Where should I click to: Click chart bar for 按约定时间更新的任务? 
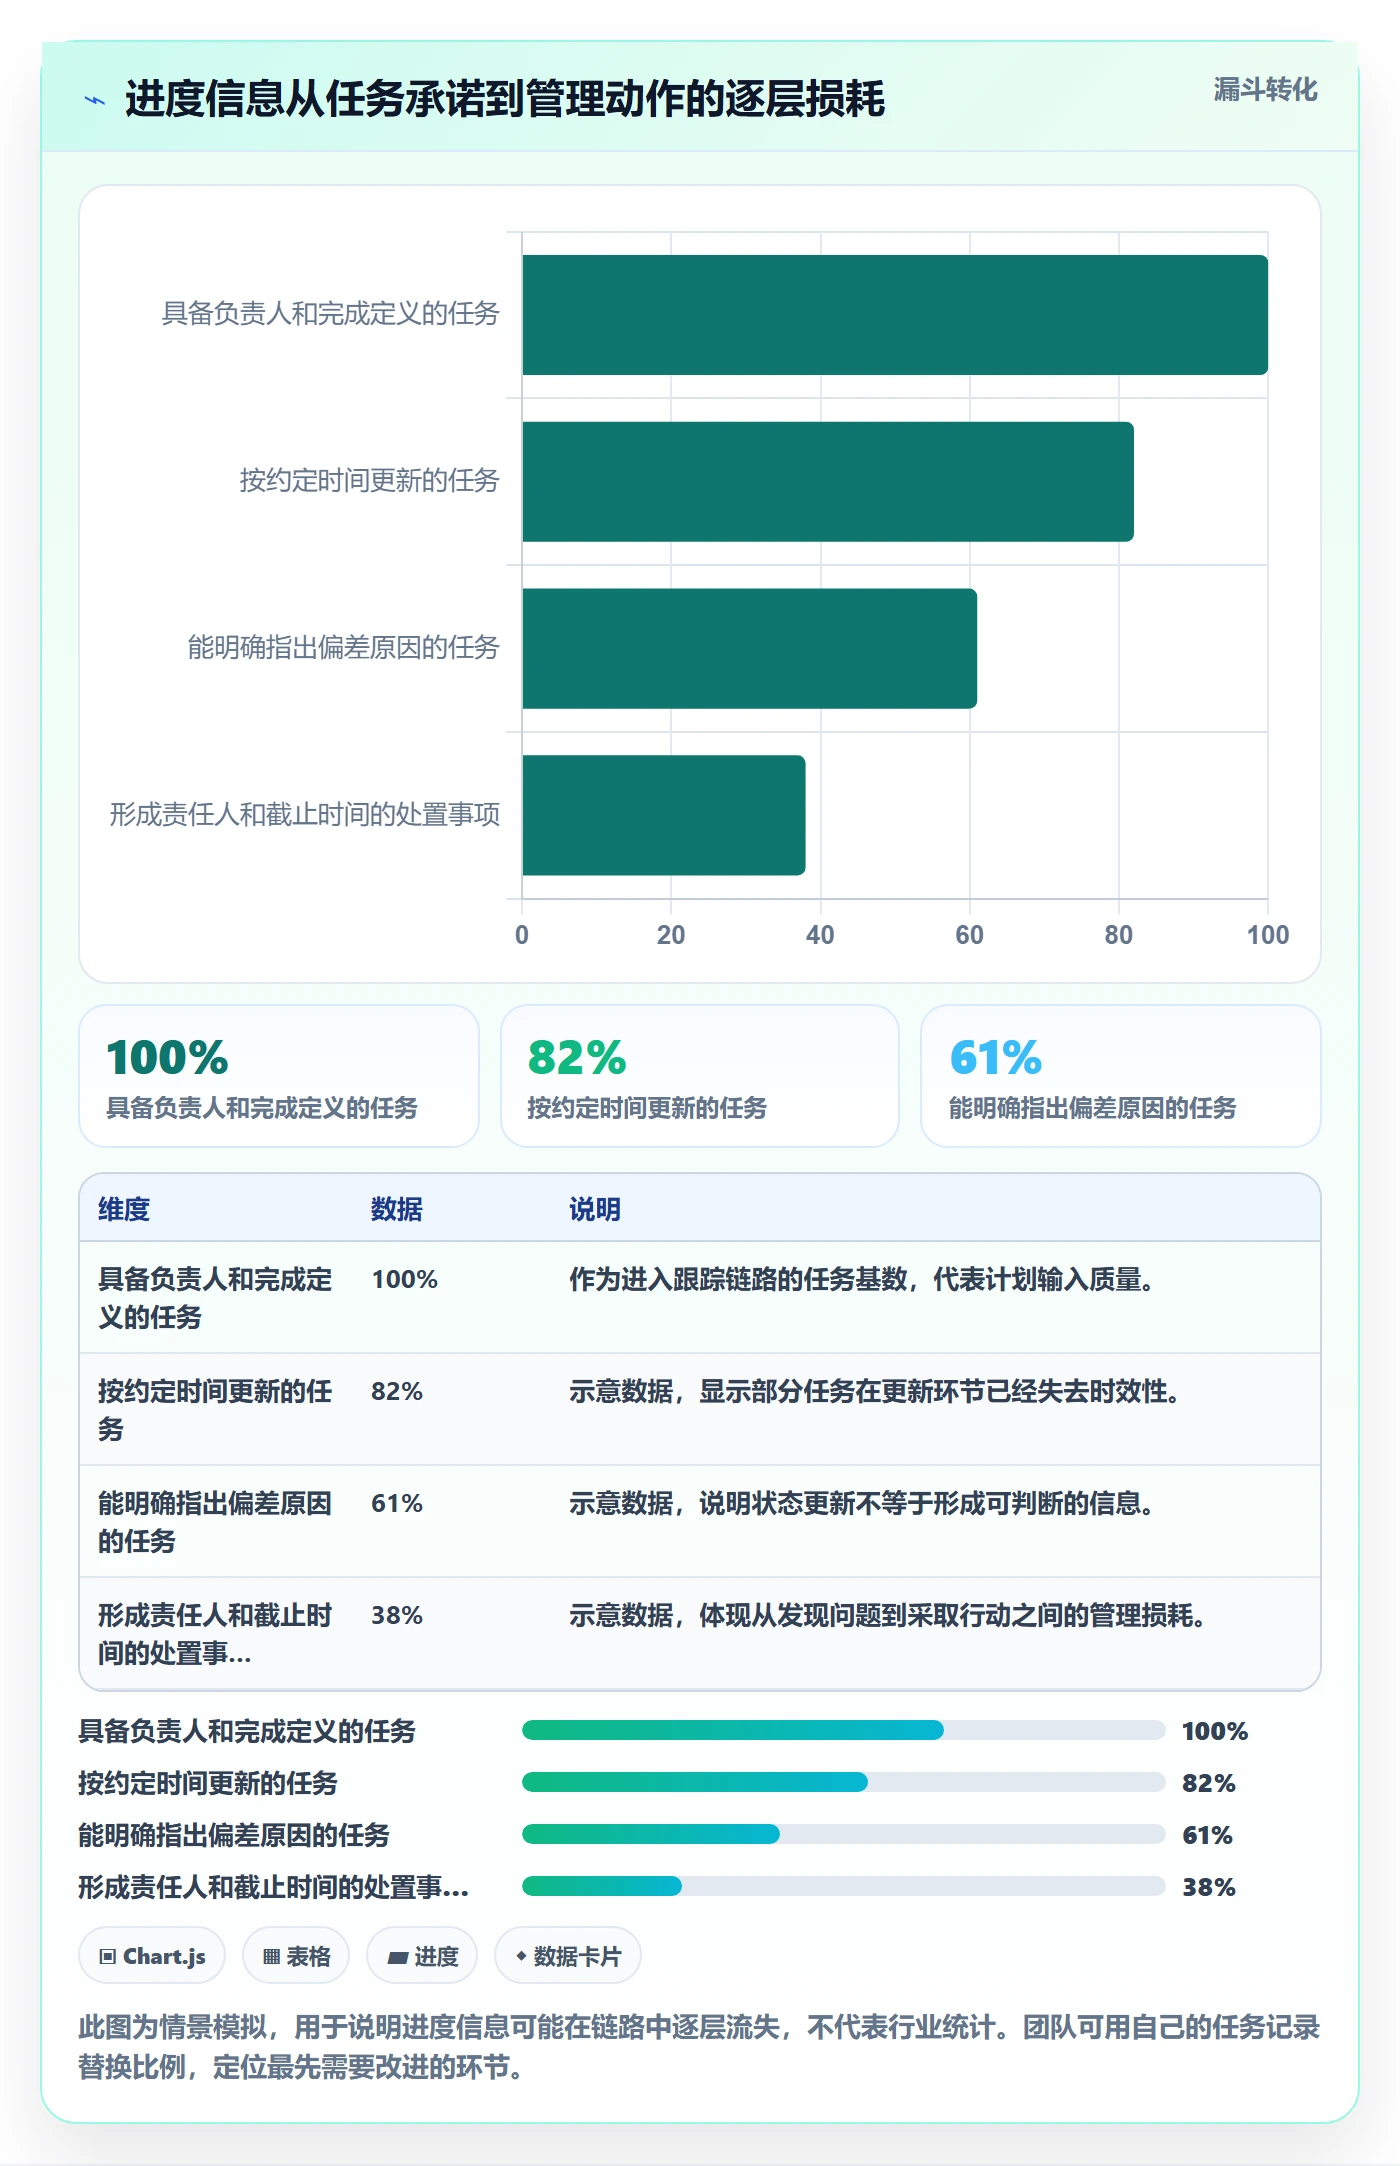[828, 482]
